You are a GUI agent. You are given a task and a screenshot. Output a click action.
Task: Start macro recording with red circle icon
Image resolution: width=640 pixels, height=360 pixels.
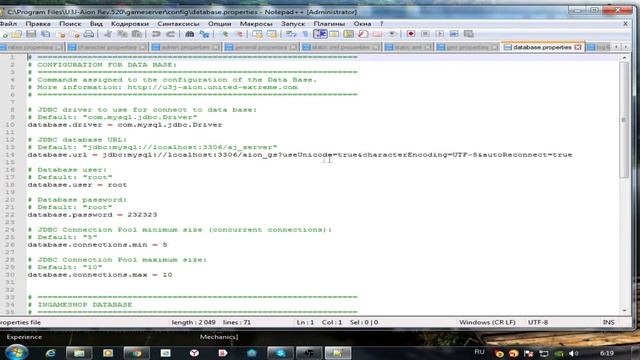411,34
